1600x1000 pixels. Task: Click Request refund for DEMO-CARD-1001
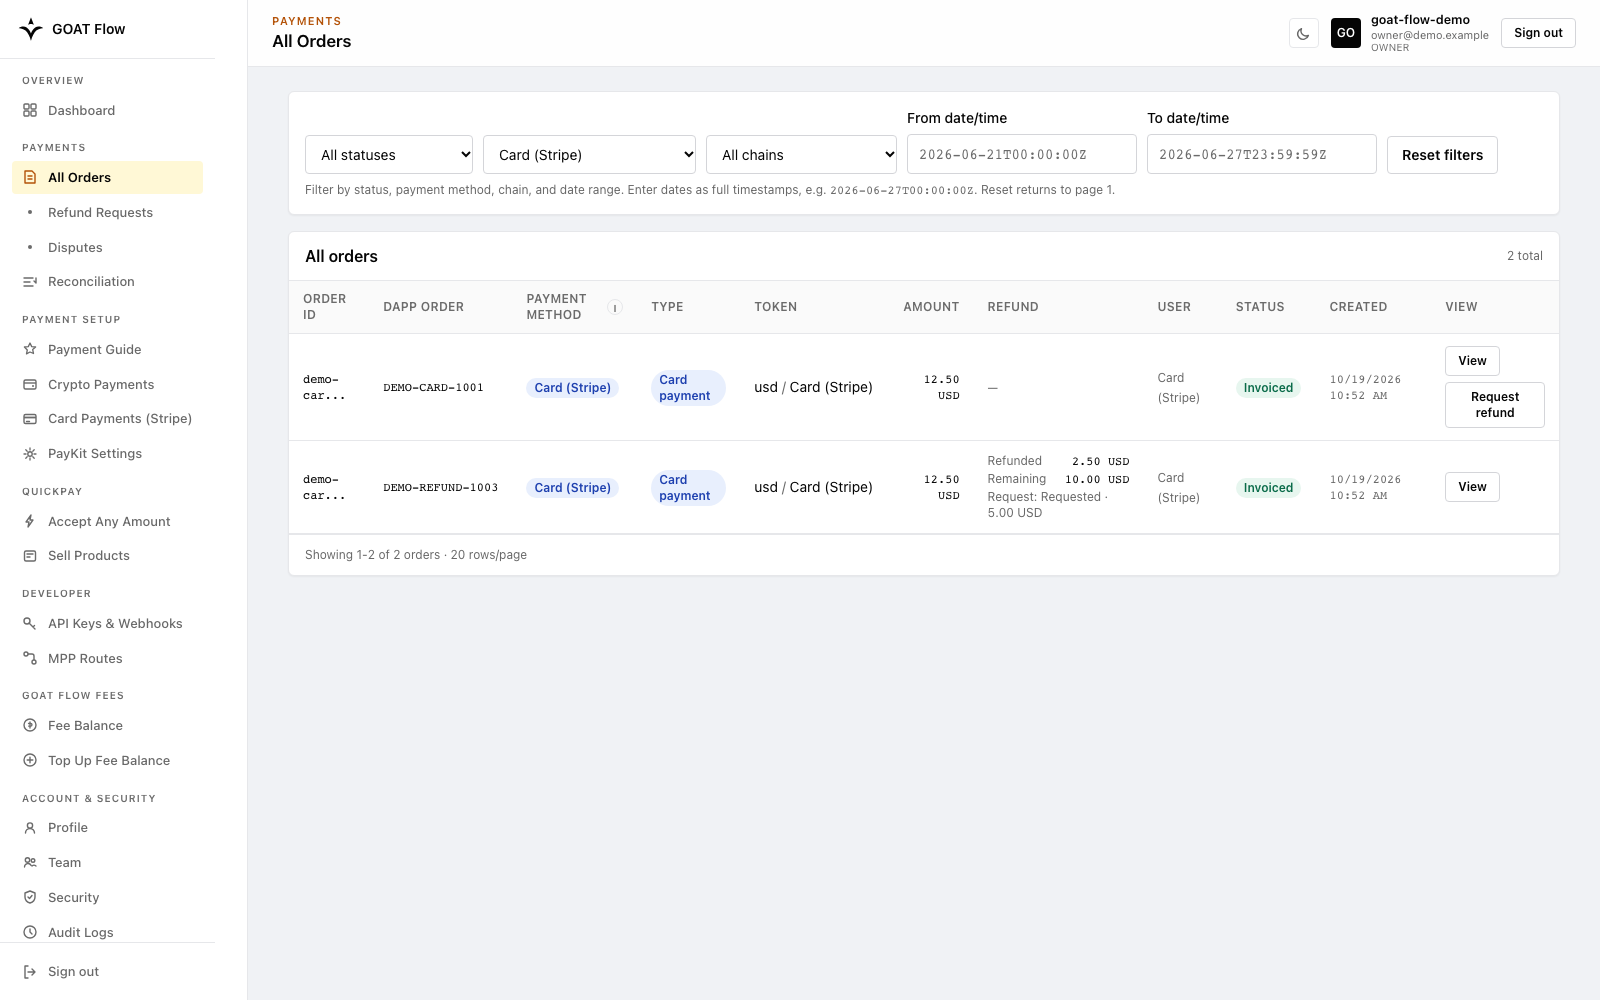[1495, 405]
